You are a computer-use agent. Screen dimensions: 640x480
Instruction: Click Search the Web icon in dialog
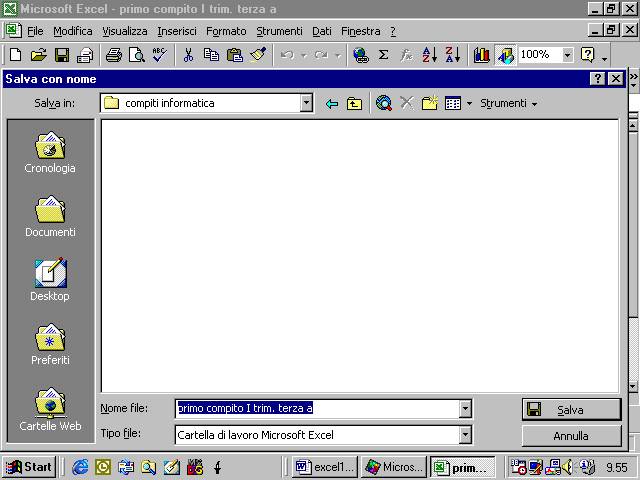[x=384, y=103]
